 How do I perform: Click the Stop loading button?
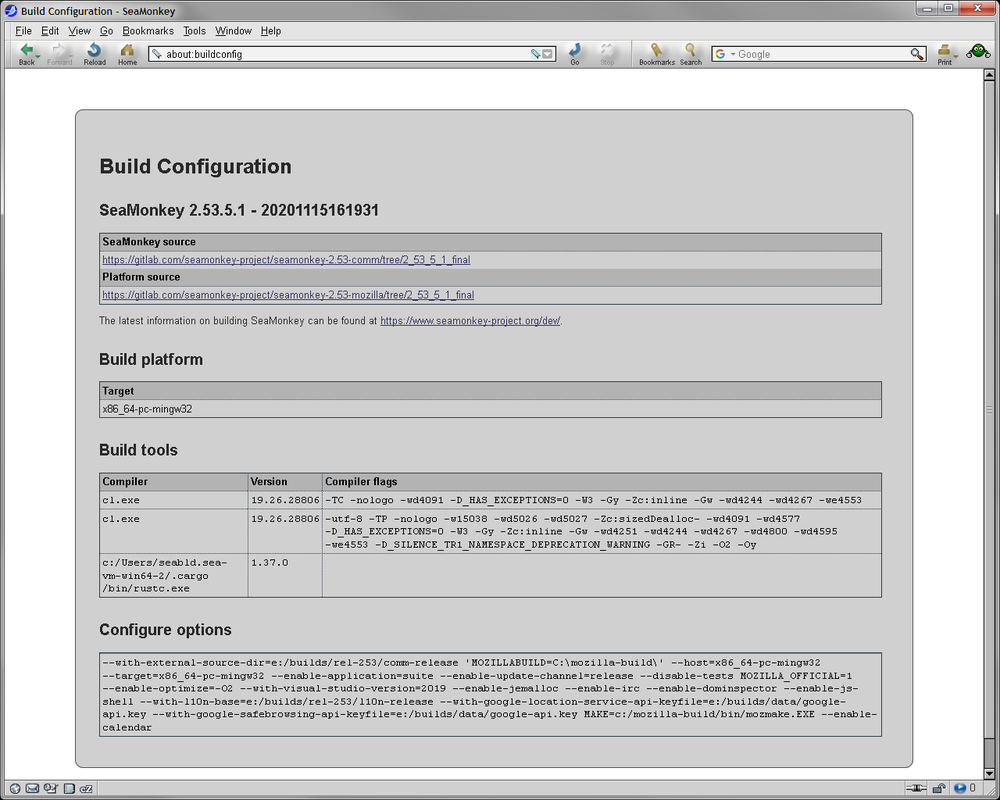click(x=607, y=54)
